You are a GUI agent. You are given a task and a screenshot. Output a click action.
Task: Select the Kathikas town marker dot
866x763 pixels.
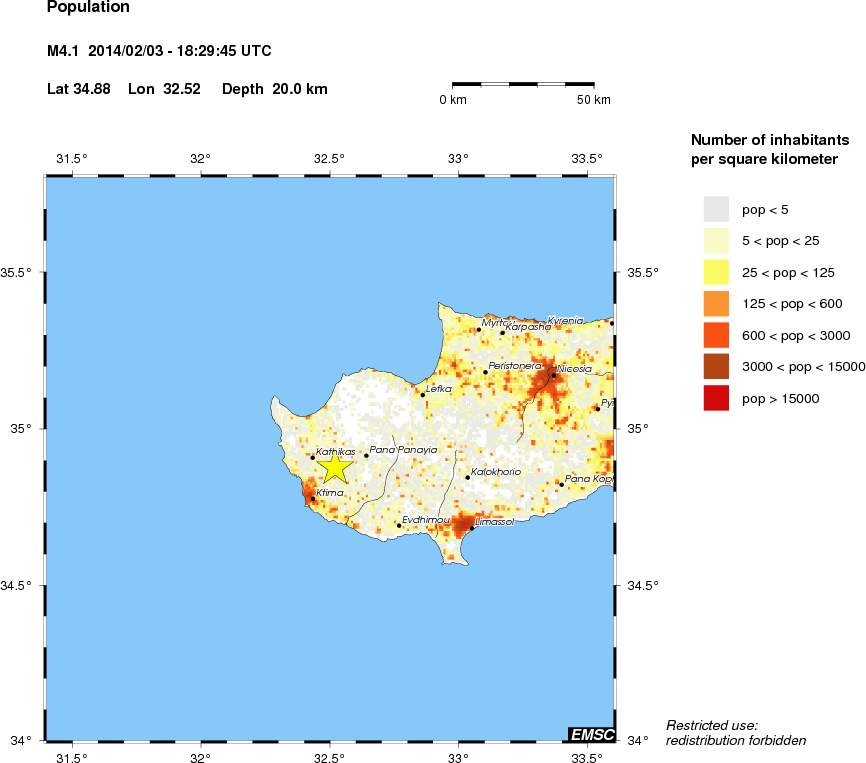(312, 458)
